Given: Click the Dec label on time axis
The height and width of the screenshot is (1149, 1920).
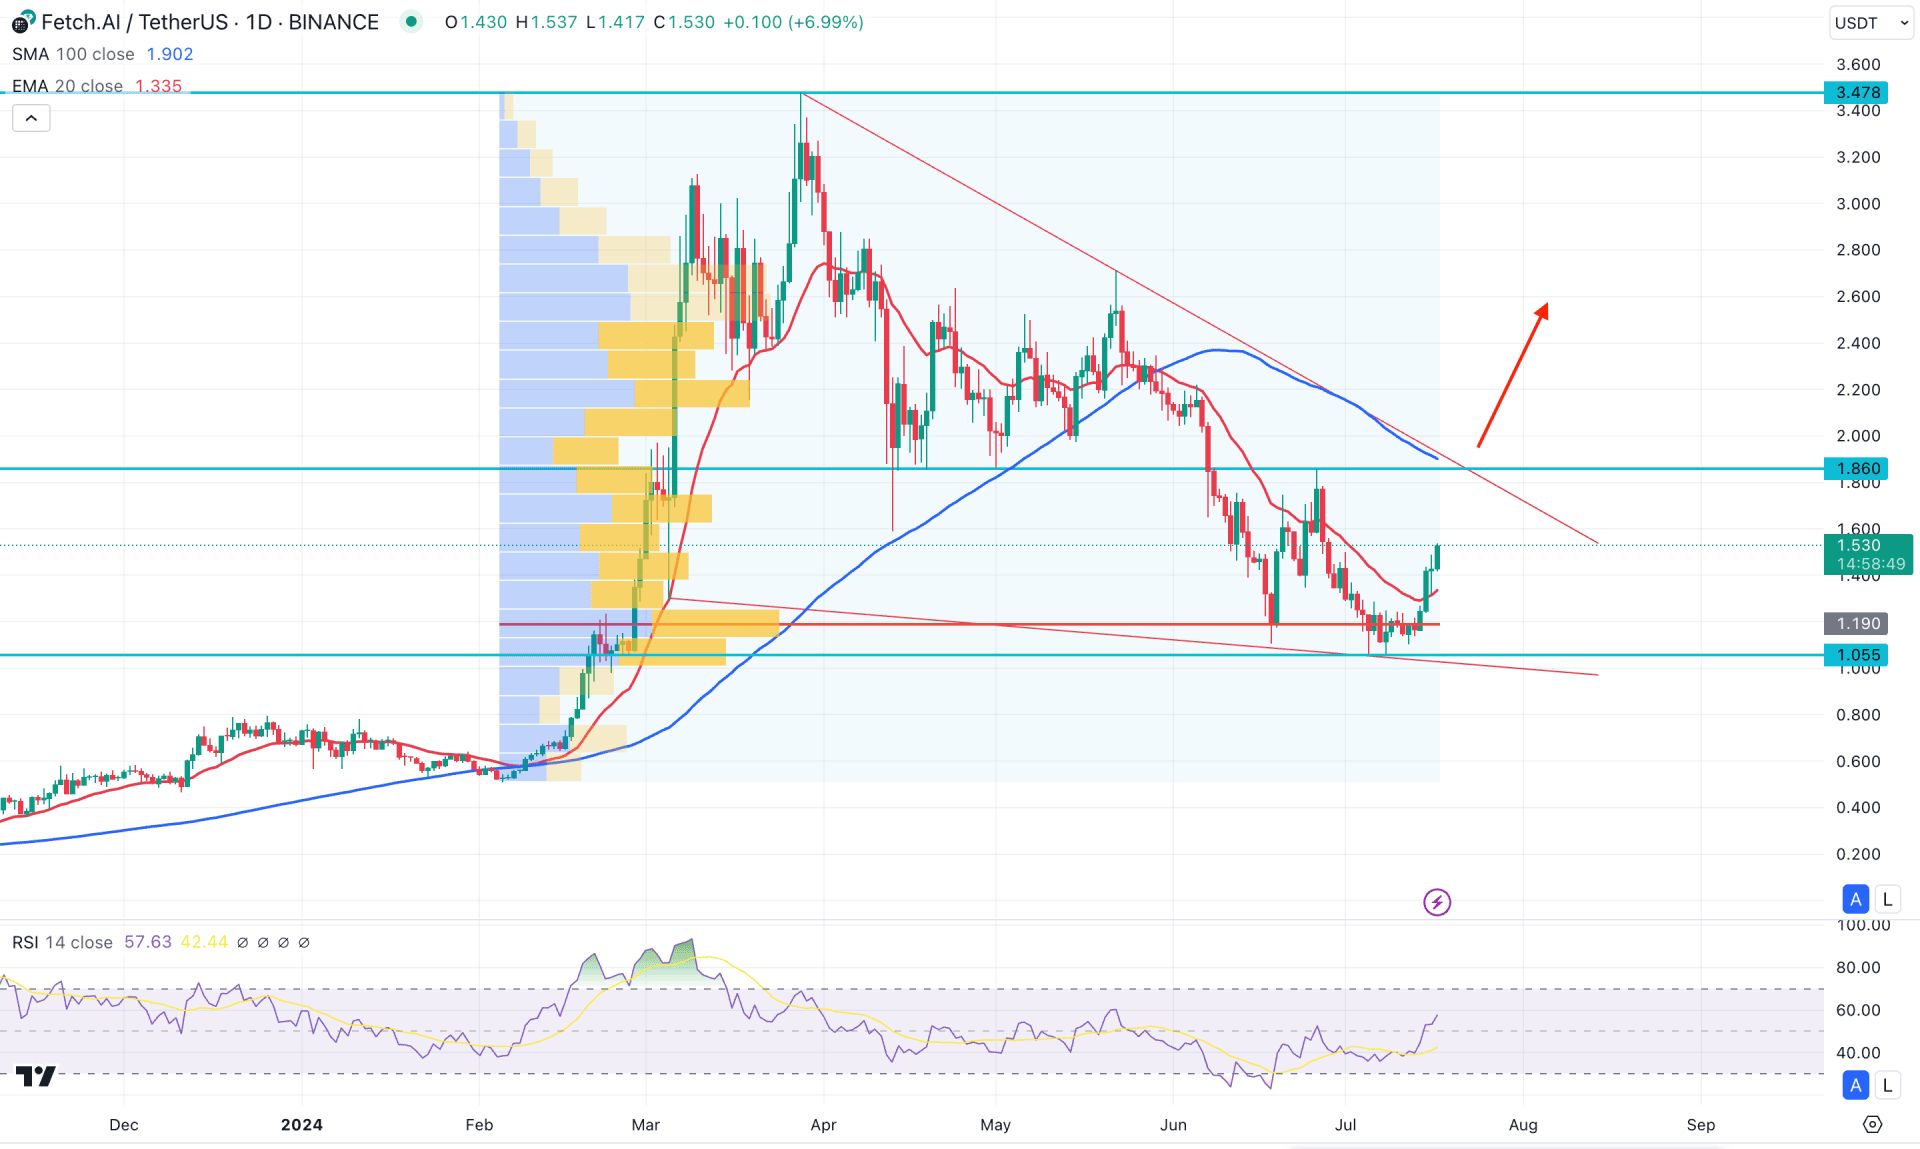Looking at the screenshot, I should (124, 1125).
